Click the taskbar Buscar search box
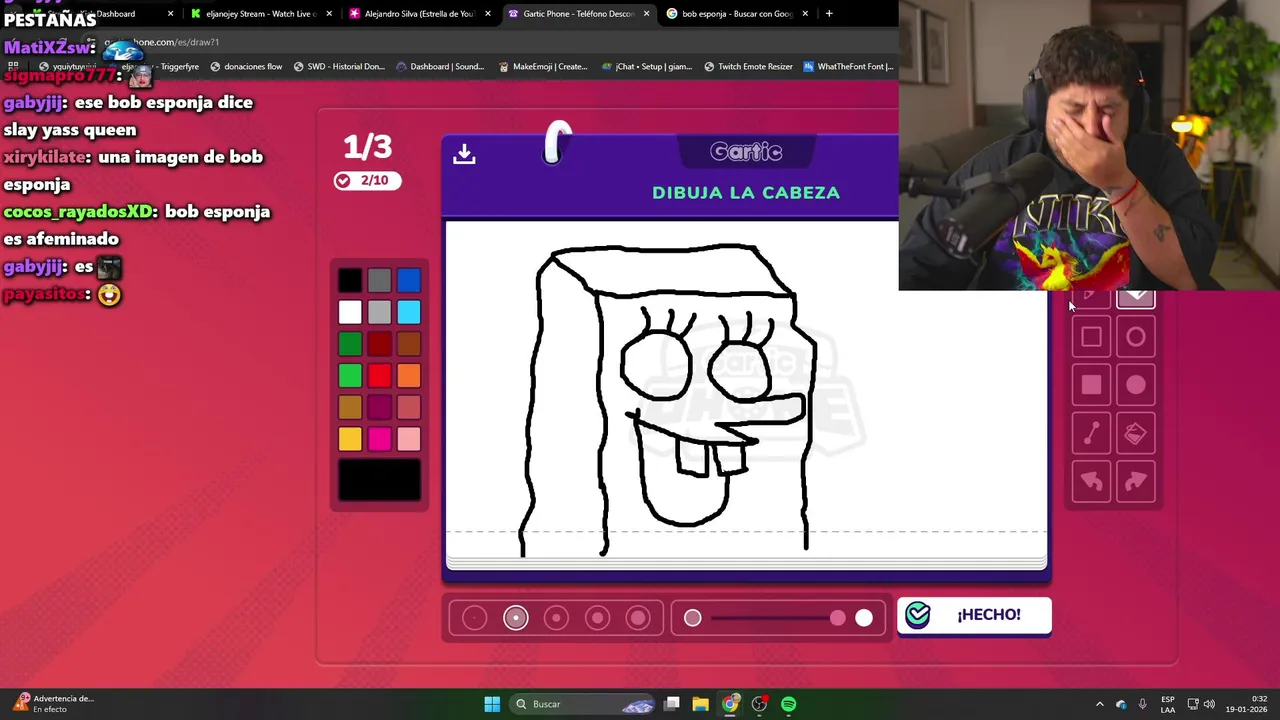 [x=584, y=704]
